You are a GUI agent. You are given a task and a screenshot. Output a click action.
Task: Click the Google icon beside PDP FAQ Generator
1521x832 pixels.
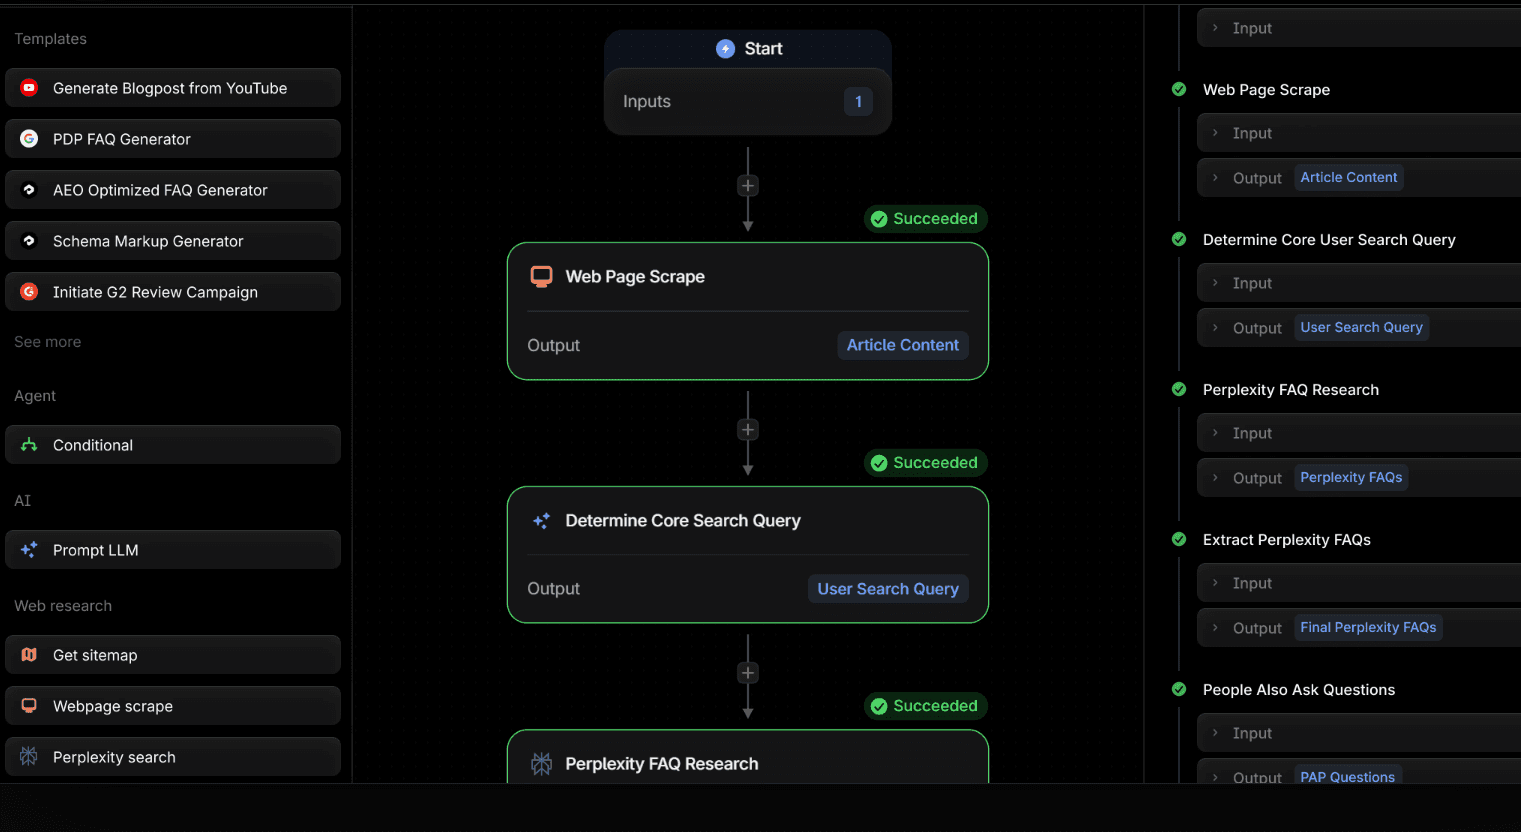[29, 139]
